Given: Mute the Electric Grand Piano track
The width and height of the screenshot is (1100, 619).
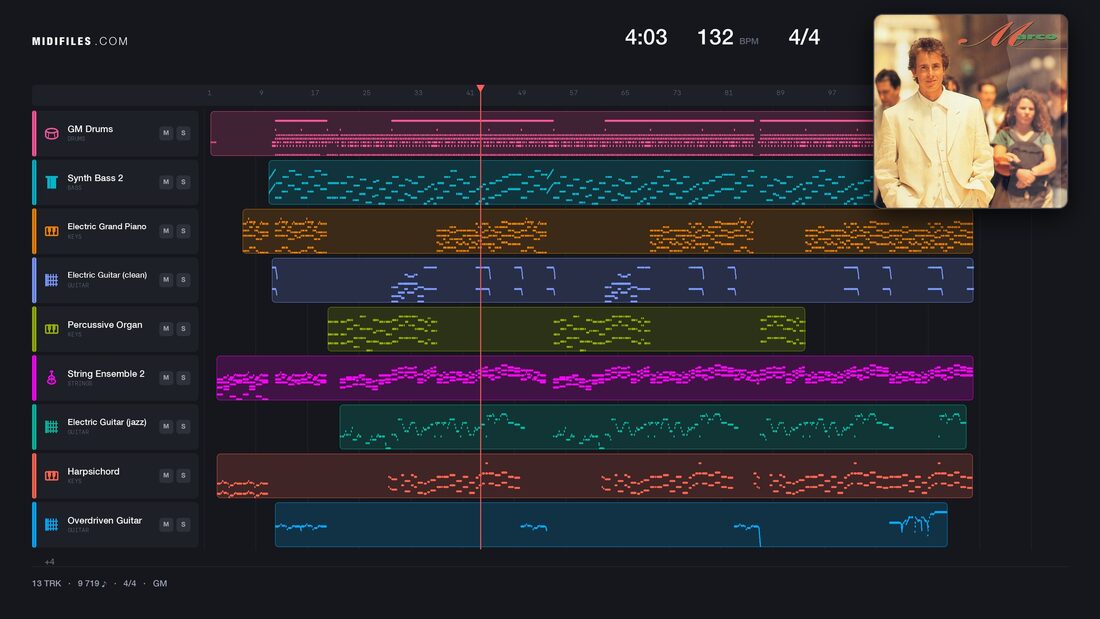Looking at the screenshot, I should [166, 231].
